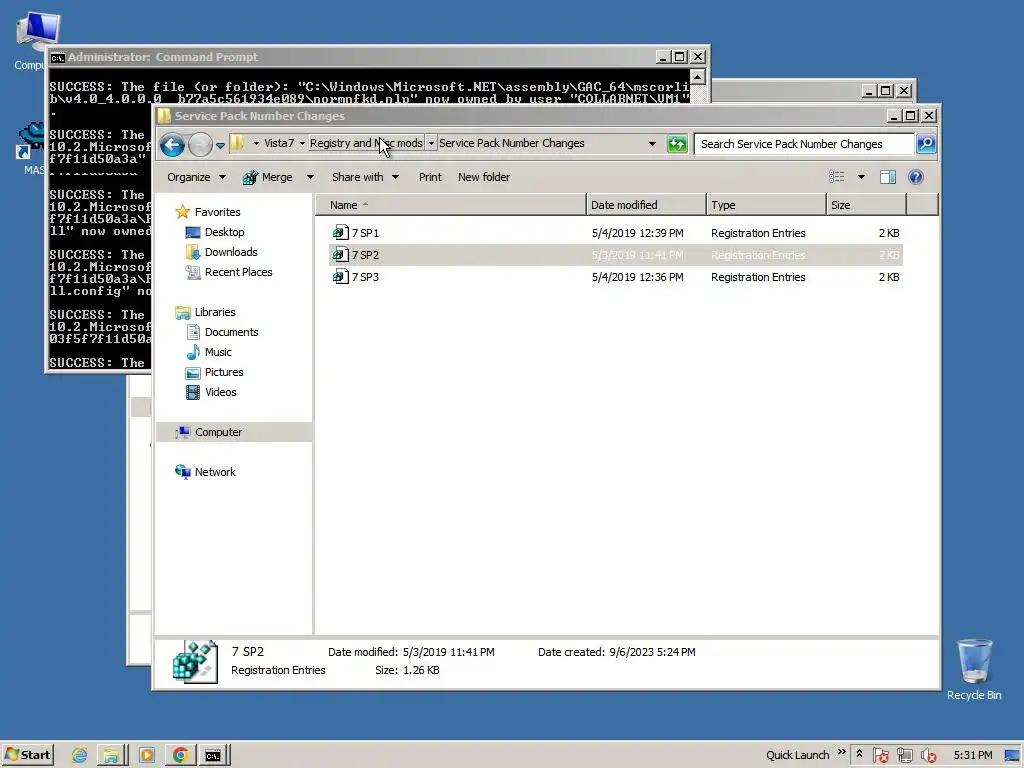Expand the Quick Launch chevron
1024x768 pixels.
click(x=841, y=753)
